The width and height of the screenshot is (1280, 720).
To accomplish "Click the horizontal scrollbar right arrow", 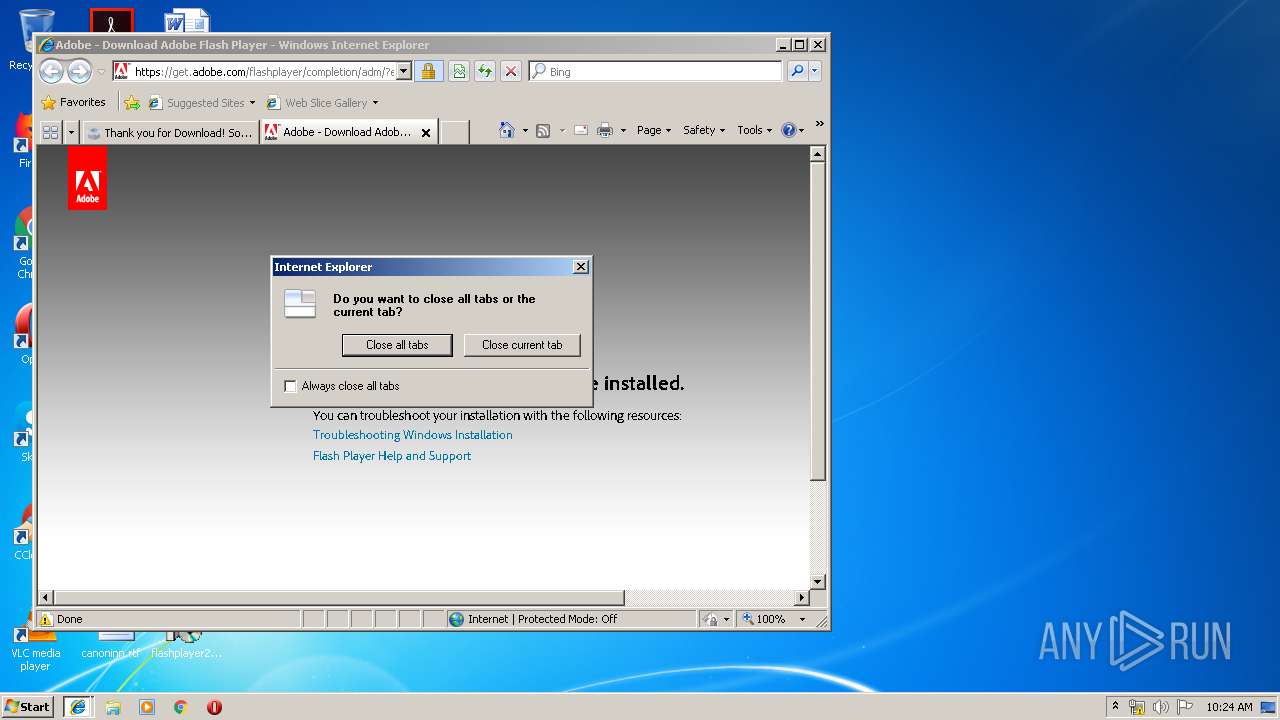I will (801, 598).
